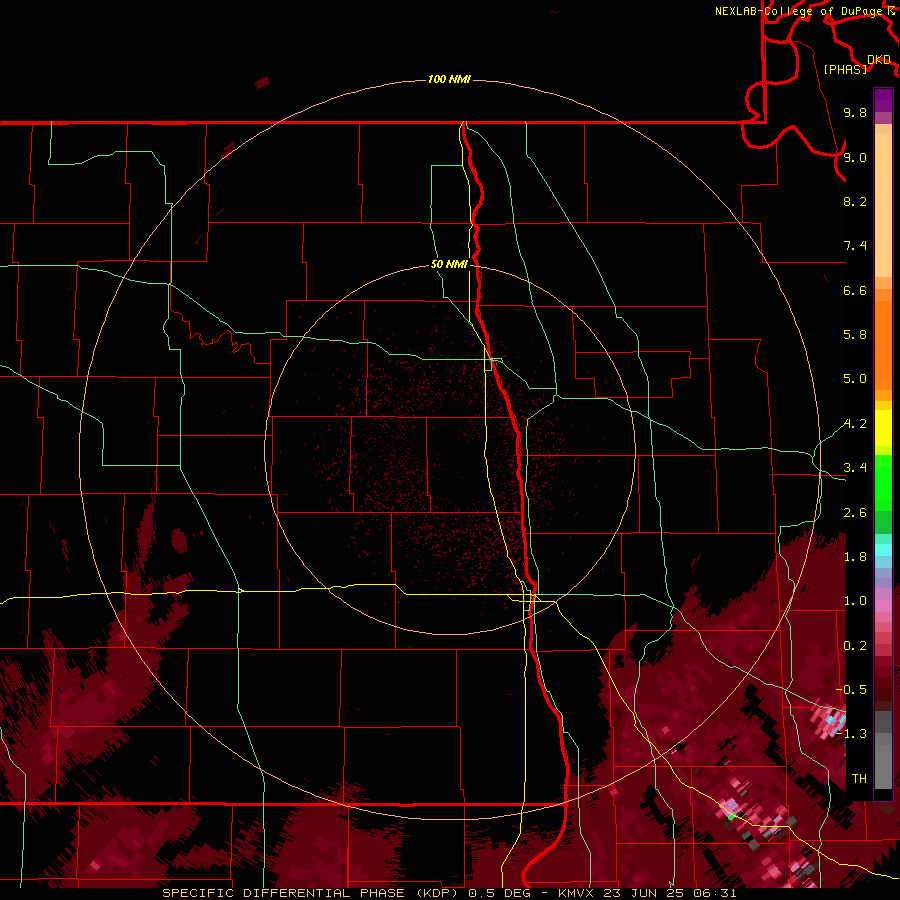Click the 8.2 scale label
The height and width of the screenshot is (900, 900).
[855, 201]
